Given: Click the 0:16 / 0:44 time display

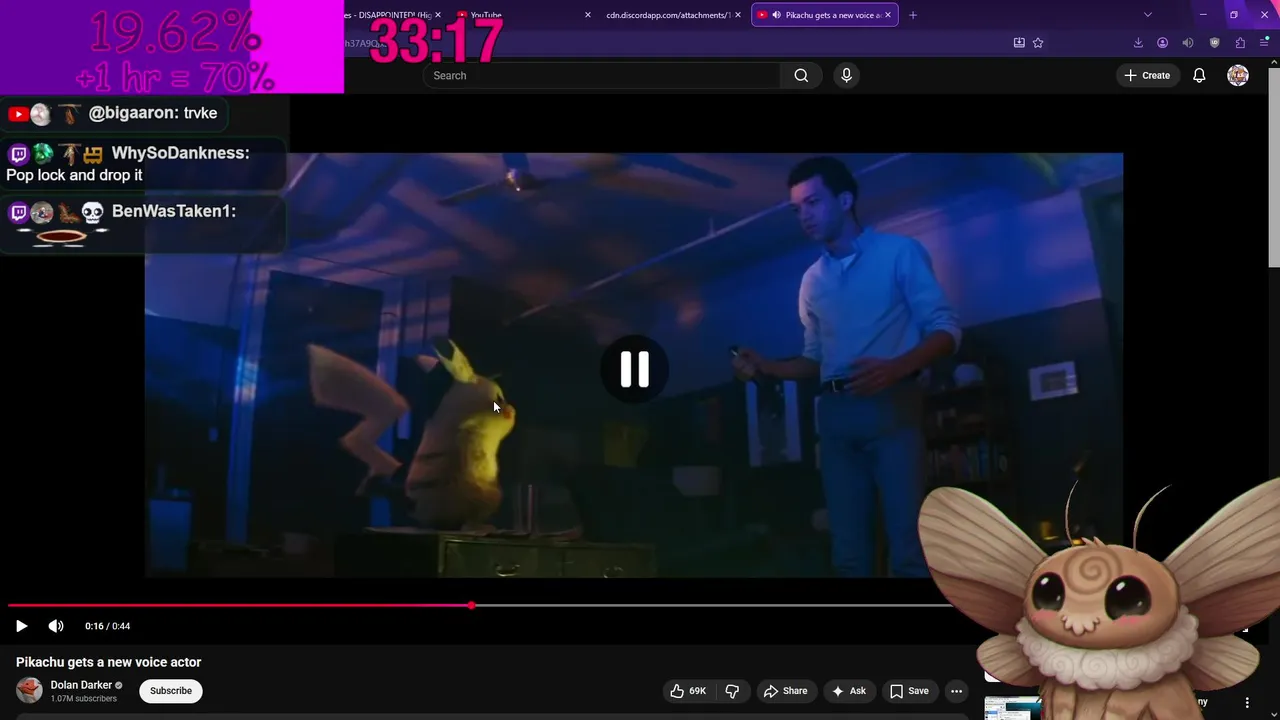Looking at the screenshot, I should click(x=107, y=626).
